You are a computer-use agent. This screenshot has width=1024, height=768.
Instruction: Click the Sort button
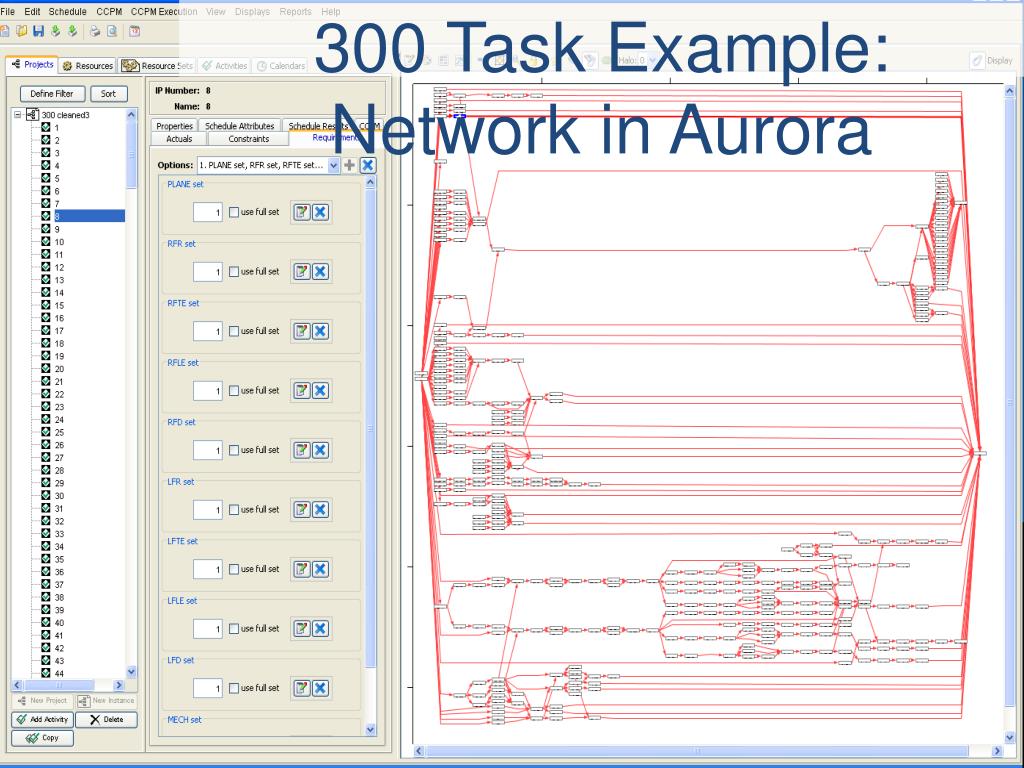pyautogui.click(x=108, y=93)
